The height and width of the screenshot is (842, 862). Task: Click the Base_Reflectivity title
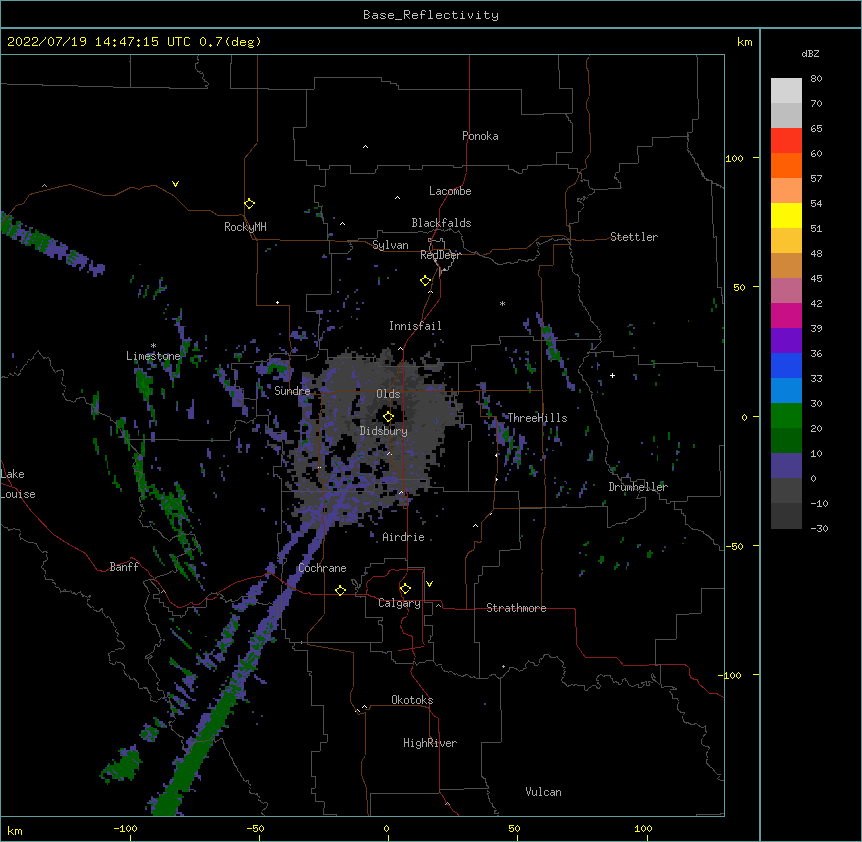tap(431, 15)
